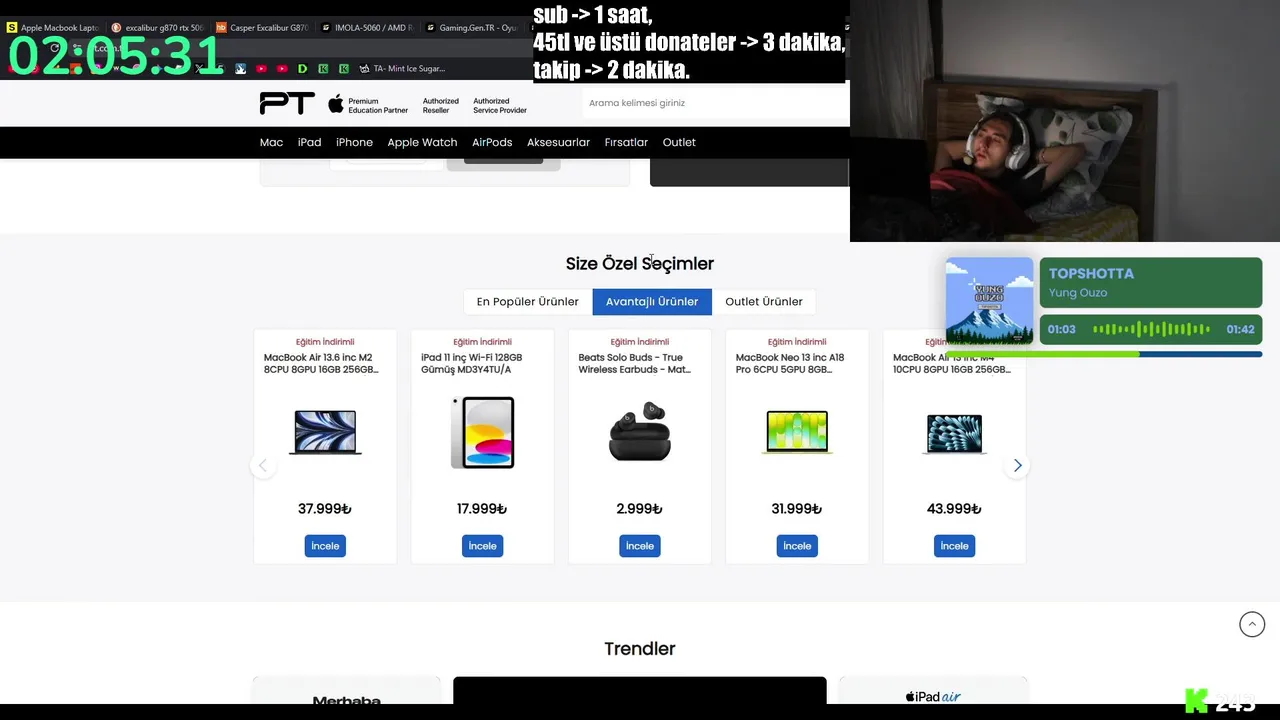
Task: Click the MacBook Neo 13 product image
Action: (797, 432)
